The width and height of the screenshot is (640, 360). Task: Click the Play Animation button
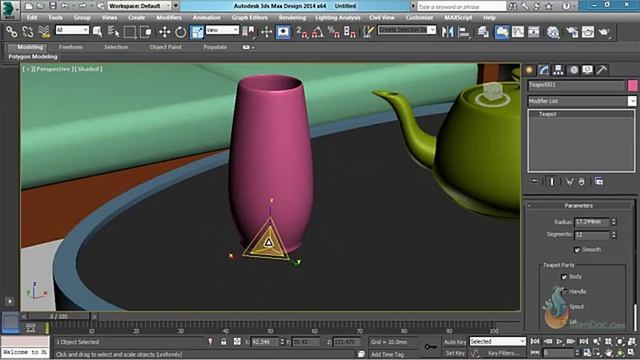[x=559, y=341]
